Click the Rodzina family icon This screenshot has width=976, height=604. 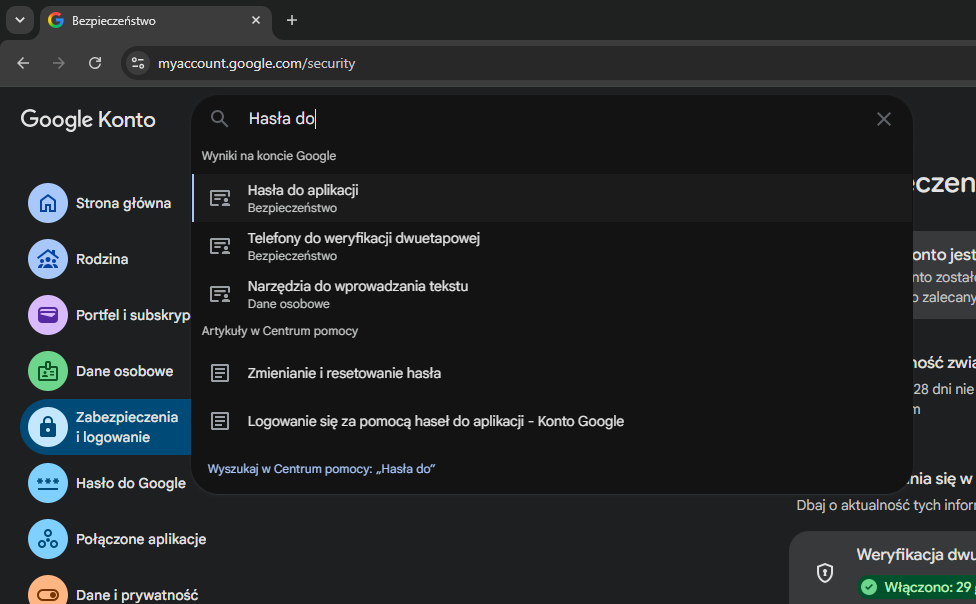click(x=48, y=259)
